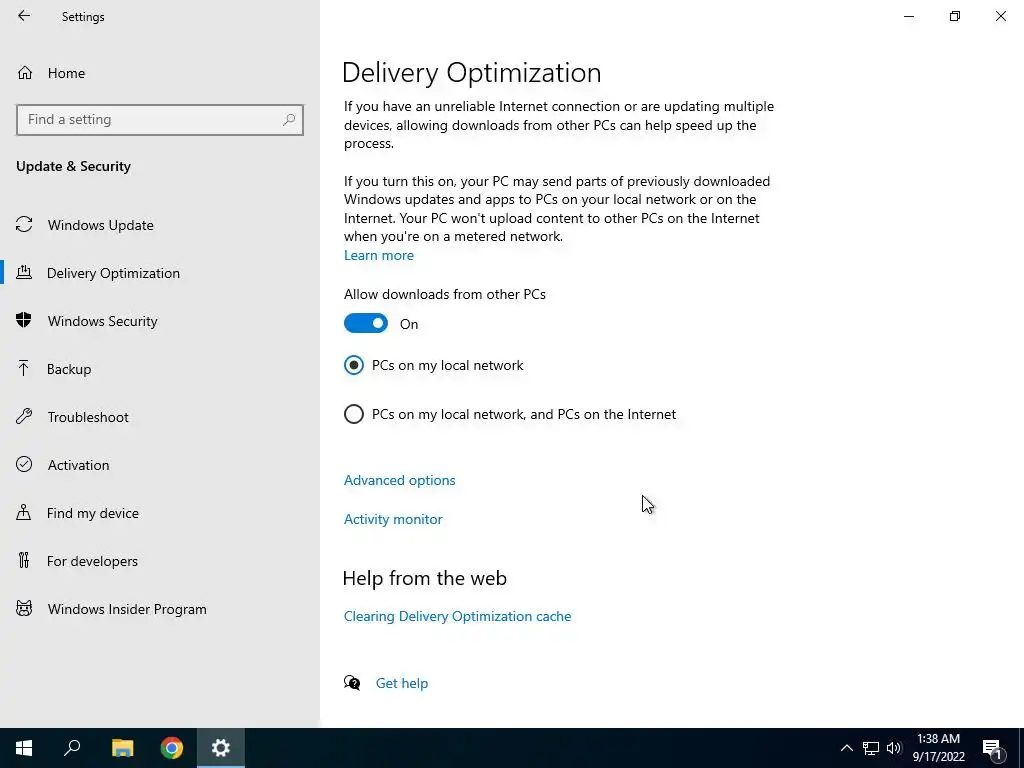Viewport: 1024px width, 768px height.
Task: Open the notification action center icon
Action: tap(993, 749)
